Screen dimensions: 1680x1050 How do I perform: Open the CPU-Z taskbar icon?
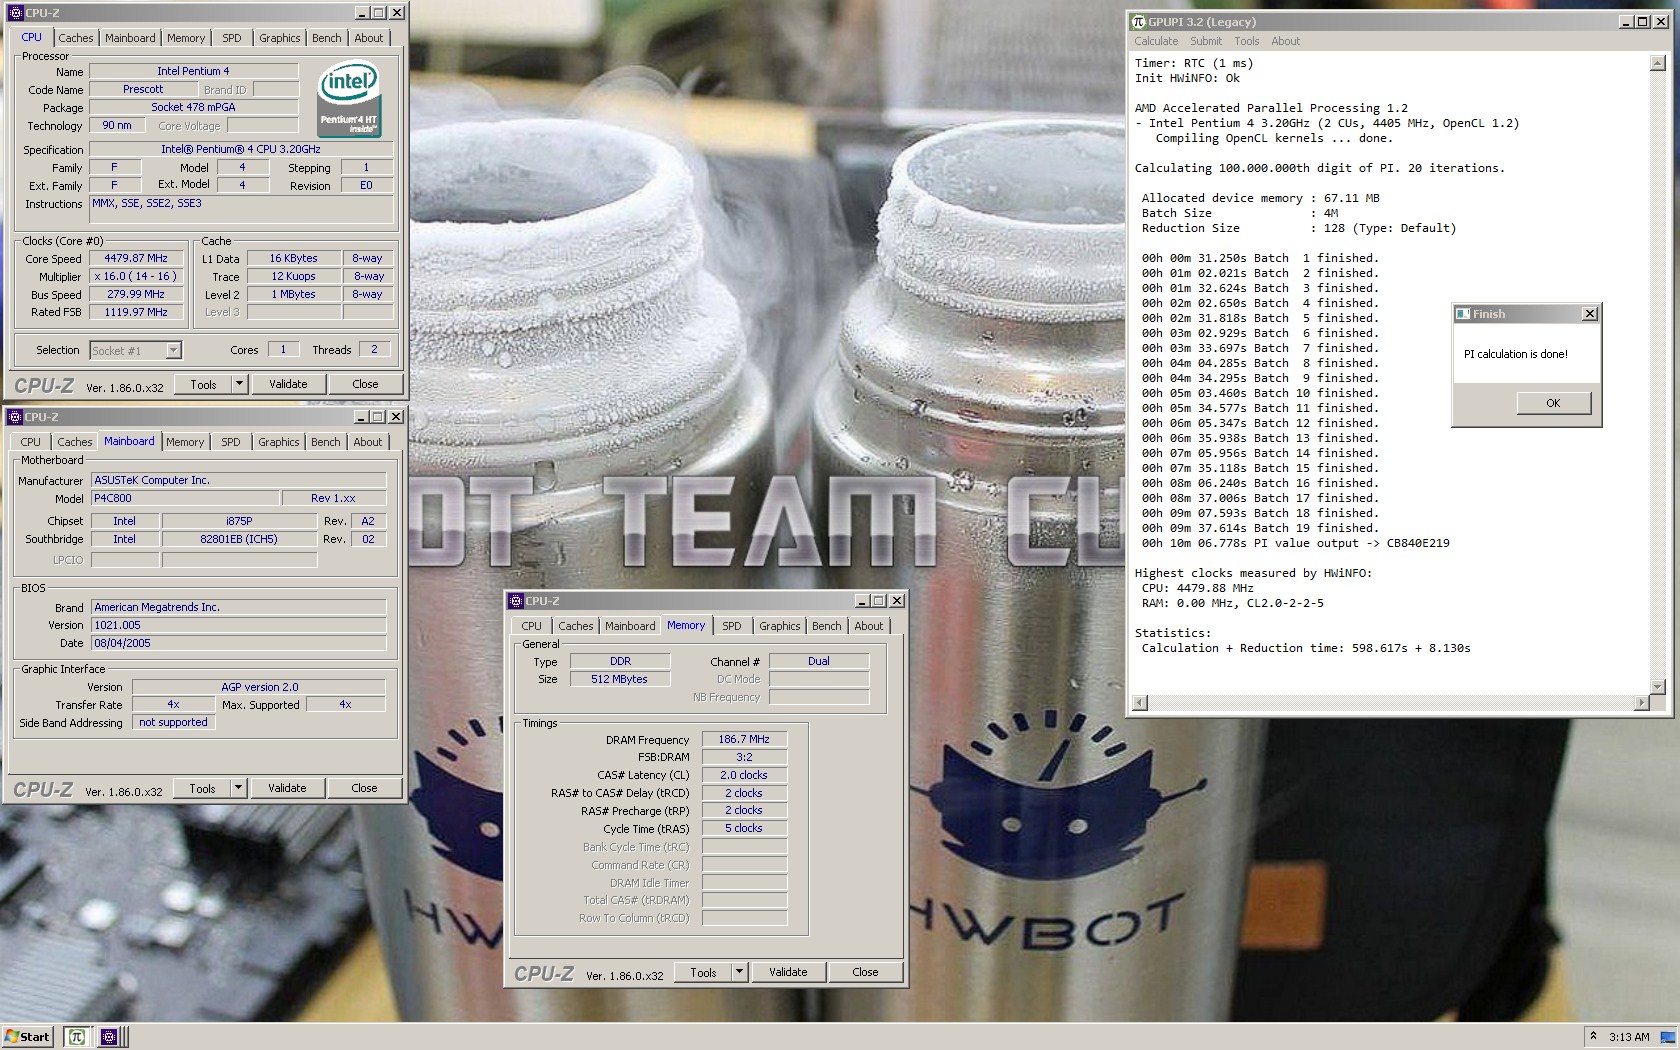(109, 1037)
